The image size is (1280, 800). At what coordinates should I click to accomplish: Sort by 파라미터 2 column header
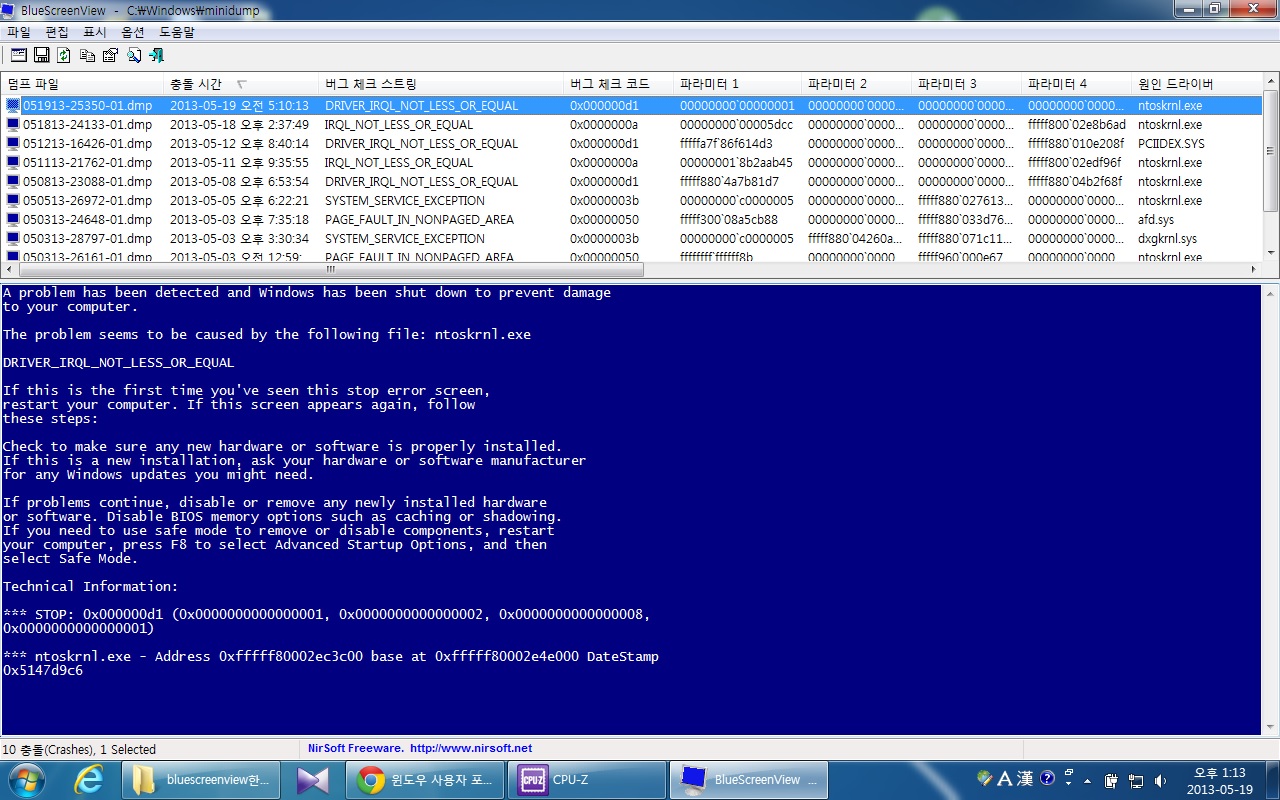pos(857,84)
